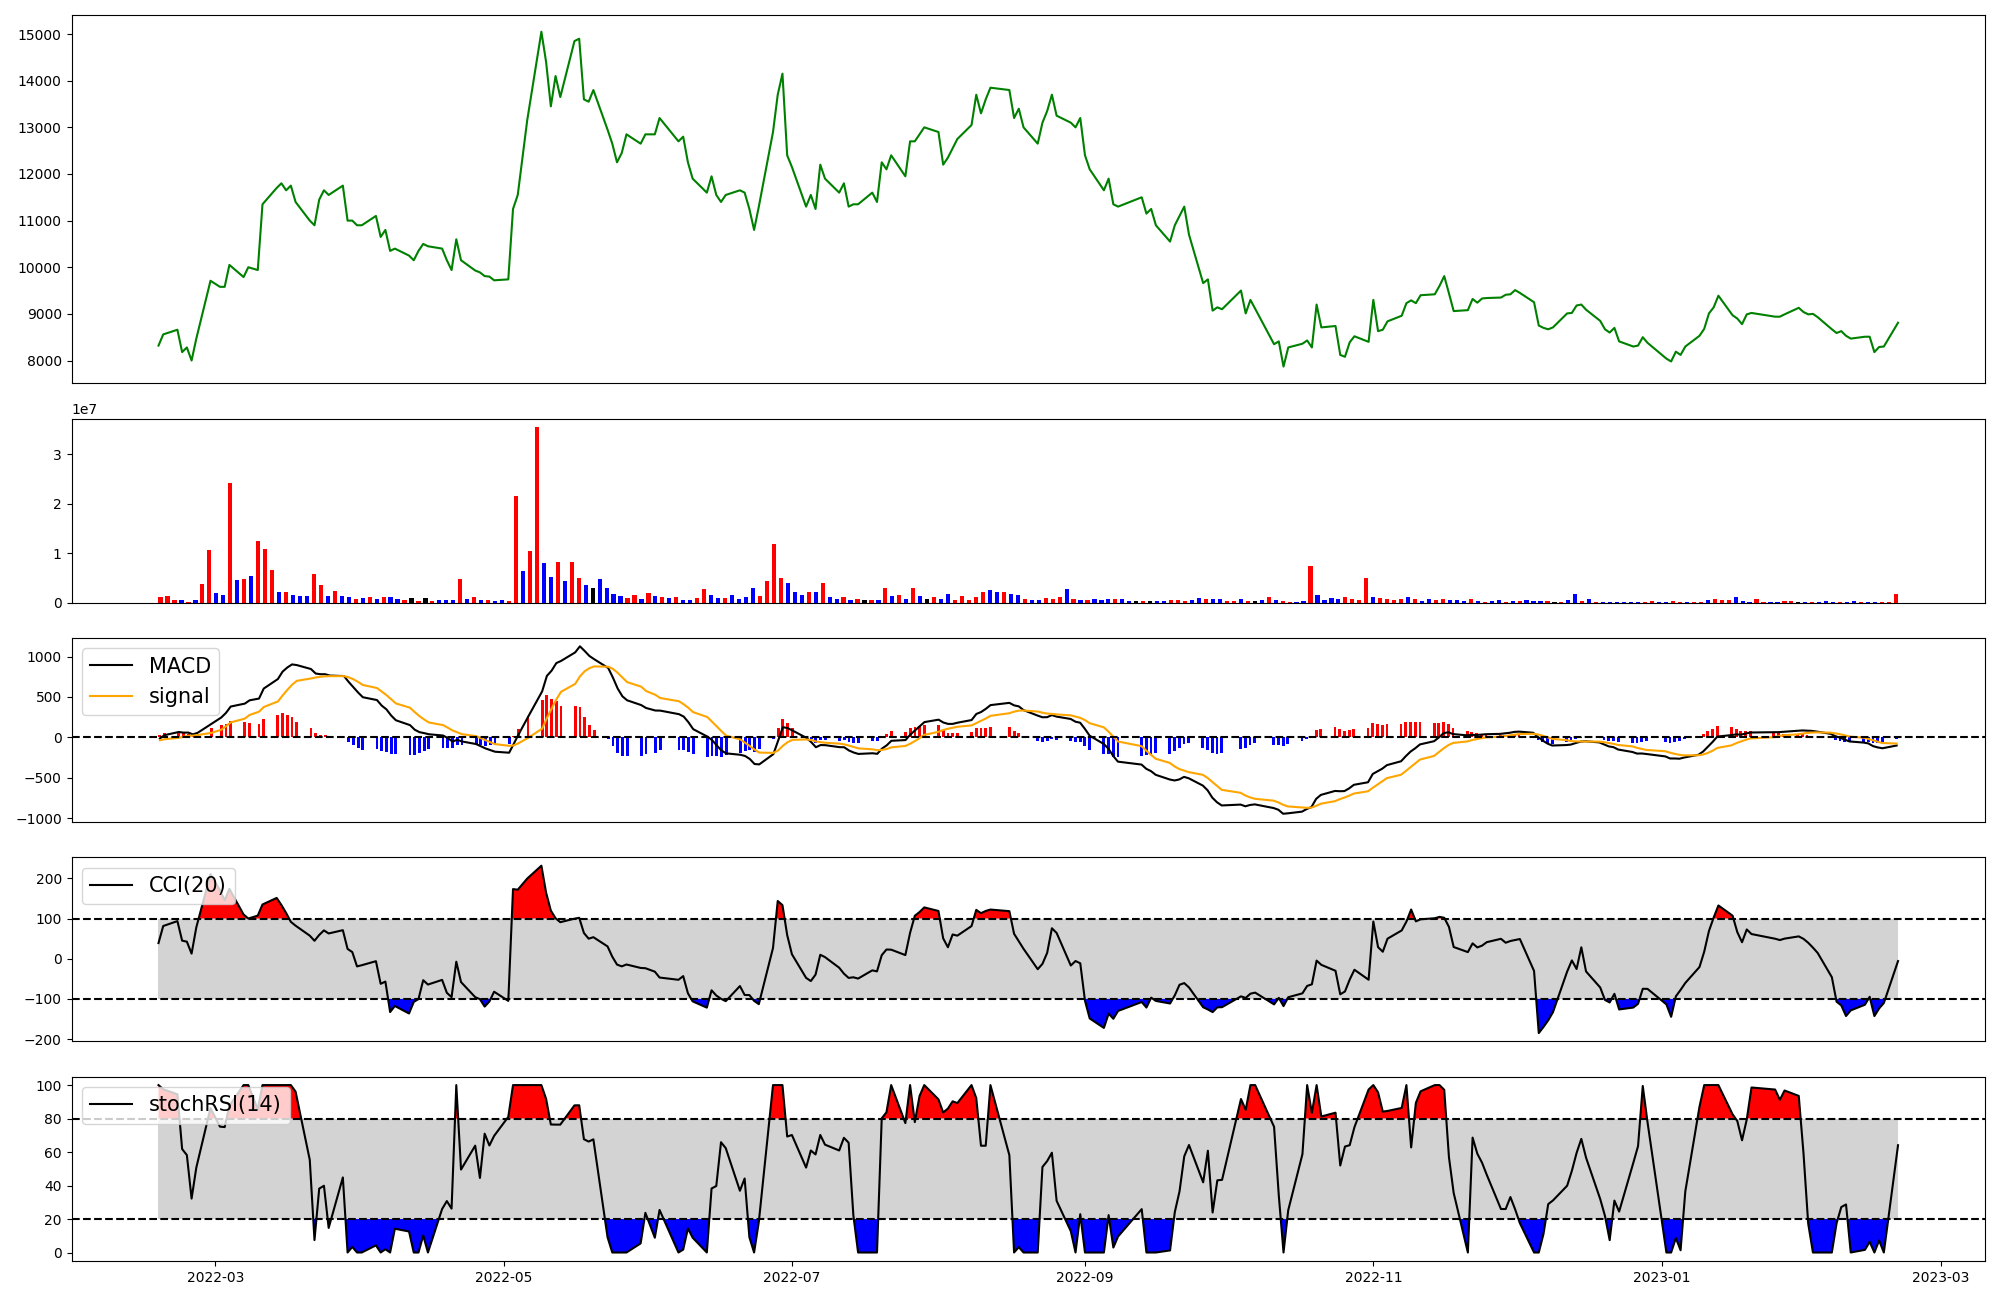Click the 2022-05 date axis label
The image size is (2000, 1300).
[x=504, y=1277]
